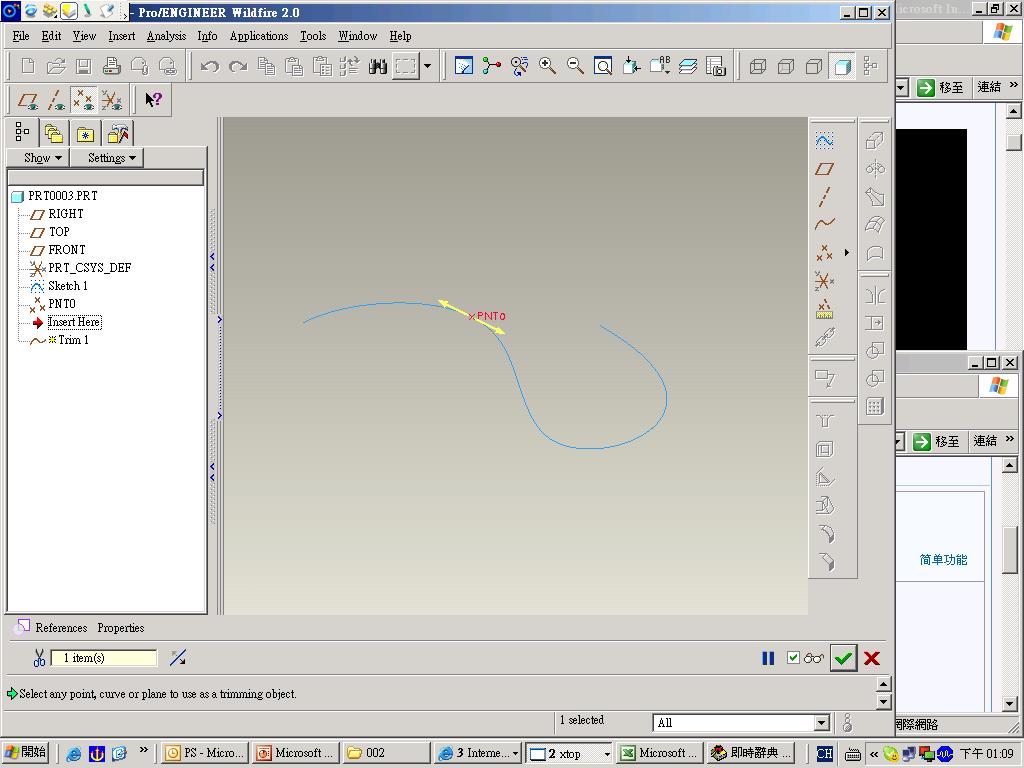Click the Redo arrow icon
The height and width of the screenshot is (768, 1024).
(238, 66)
